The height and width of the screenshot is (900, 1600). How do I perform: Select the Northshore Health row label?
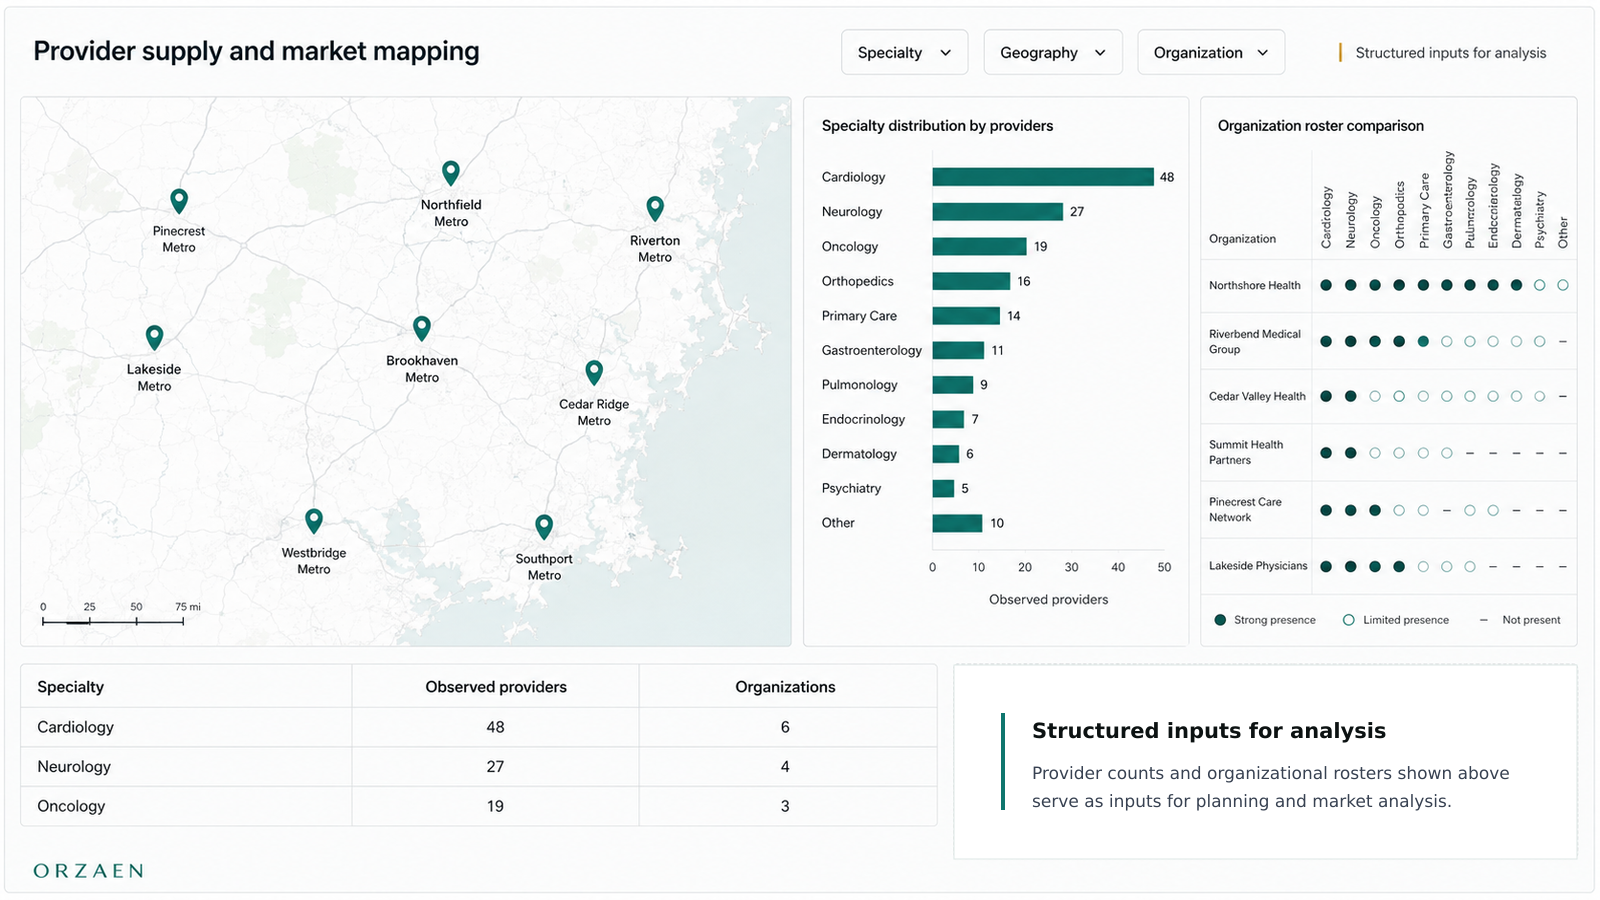click(x=1255, y=285)
